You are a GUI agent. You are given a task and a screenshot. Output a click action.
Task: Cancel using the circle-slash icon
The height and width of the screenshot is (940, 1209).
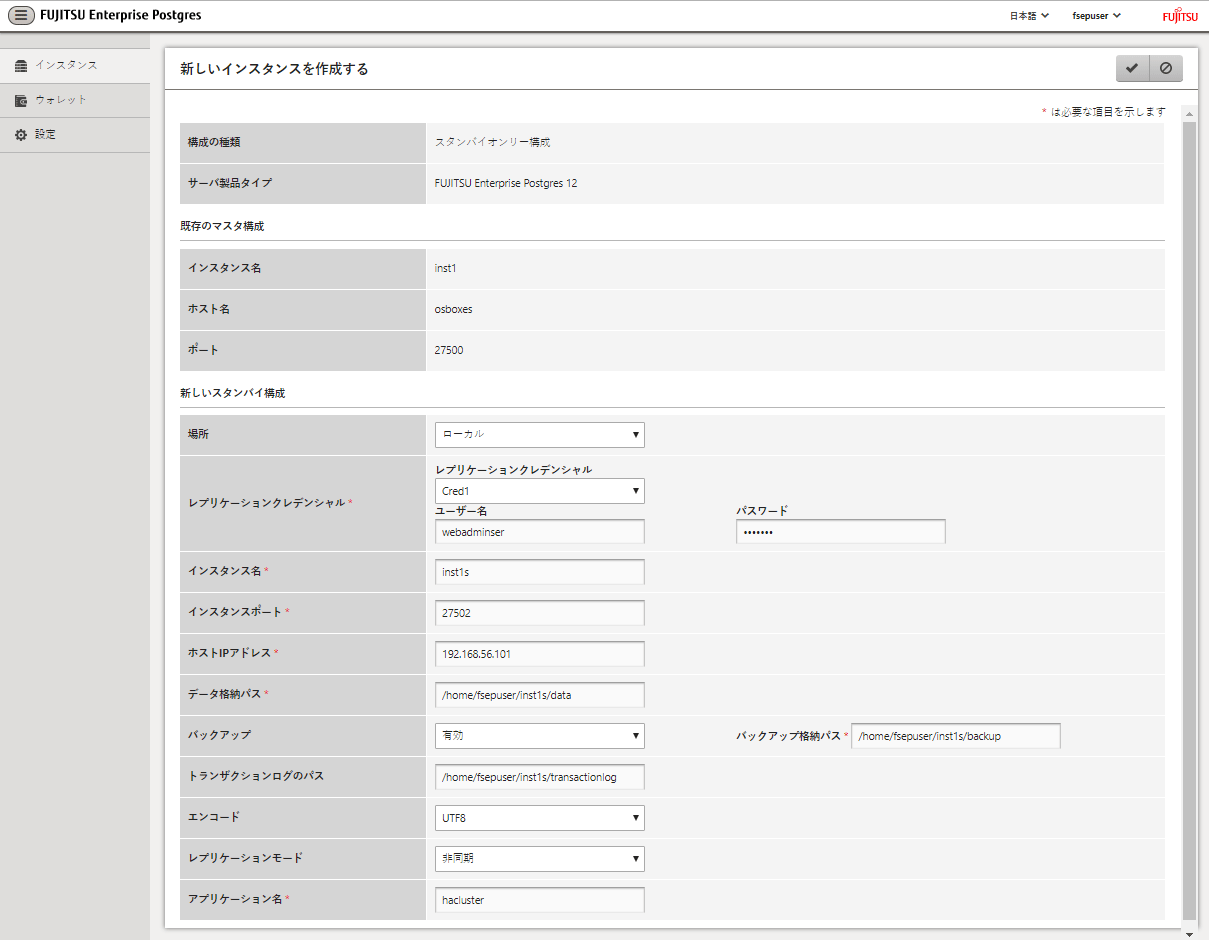(x=1165, y=68)
